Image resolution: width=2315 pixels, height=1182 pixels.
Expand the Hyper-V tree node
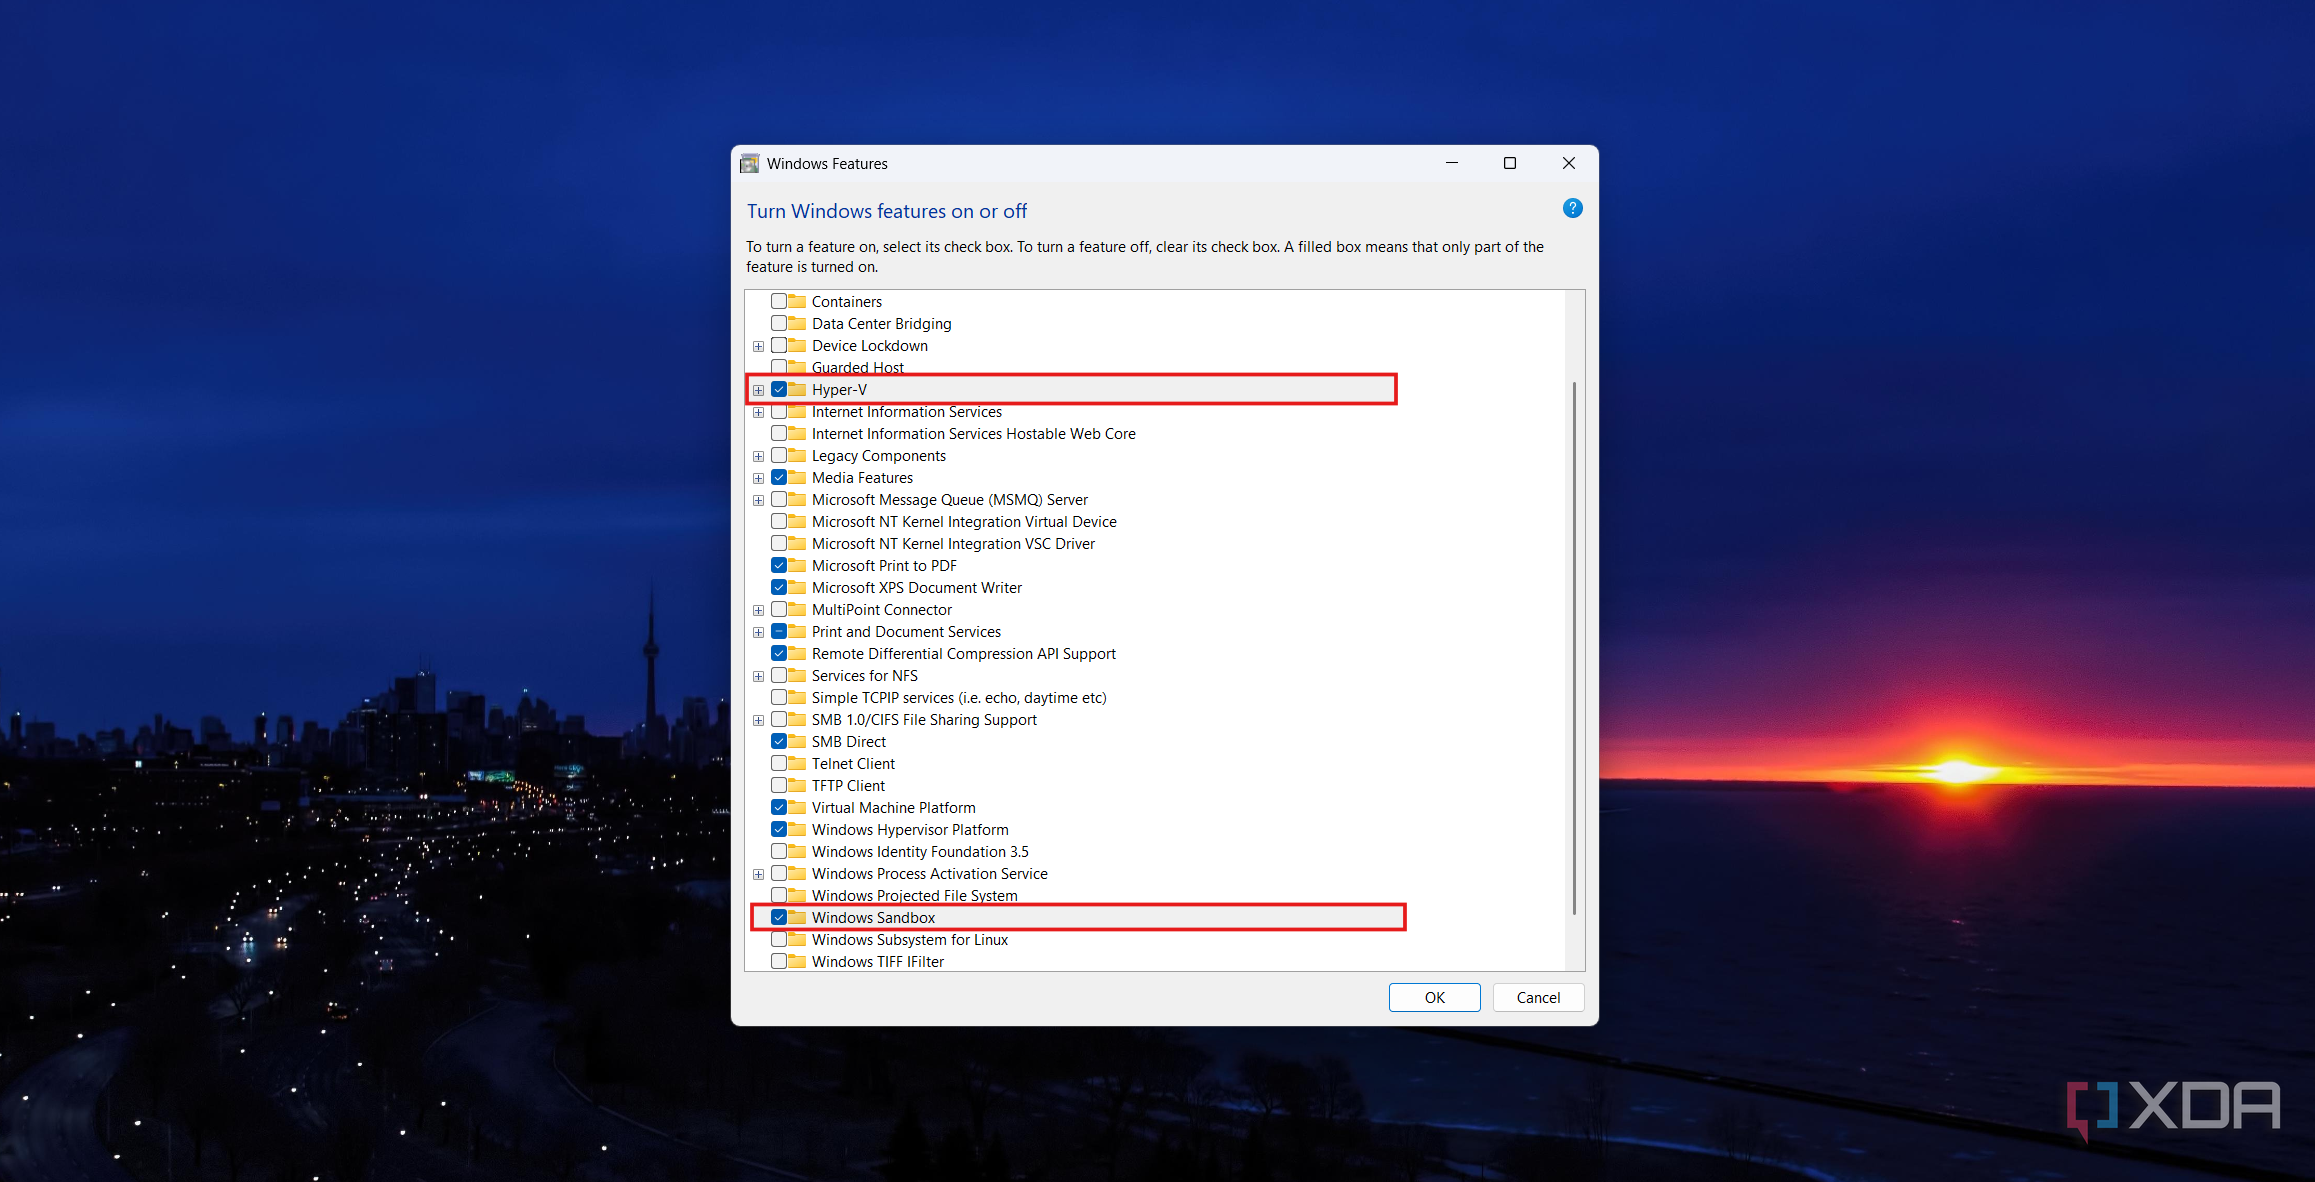pos(758,390)
